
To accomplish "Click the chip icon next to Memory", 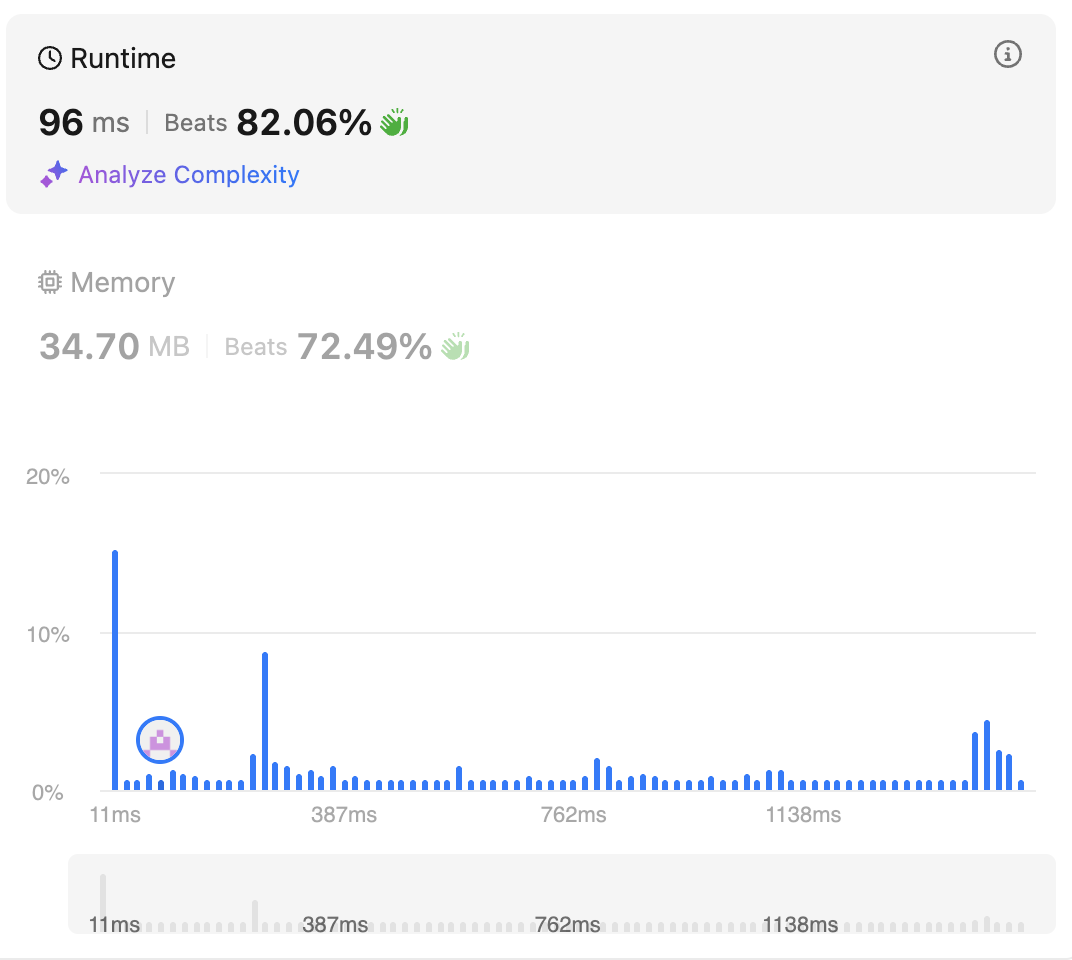I will click(49, 283).
